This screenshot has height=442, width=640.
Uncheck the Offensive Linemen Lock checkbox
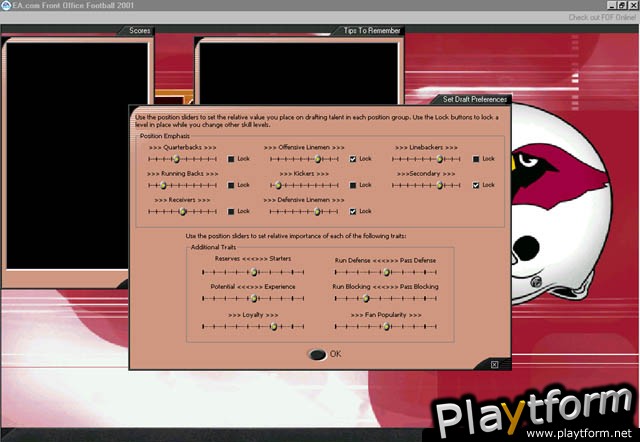[353, 159]
